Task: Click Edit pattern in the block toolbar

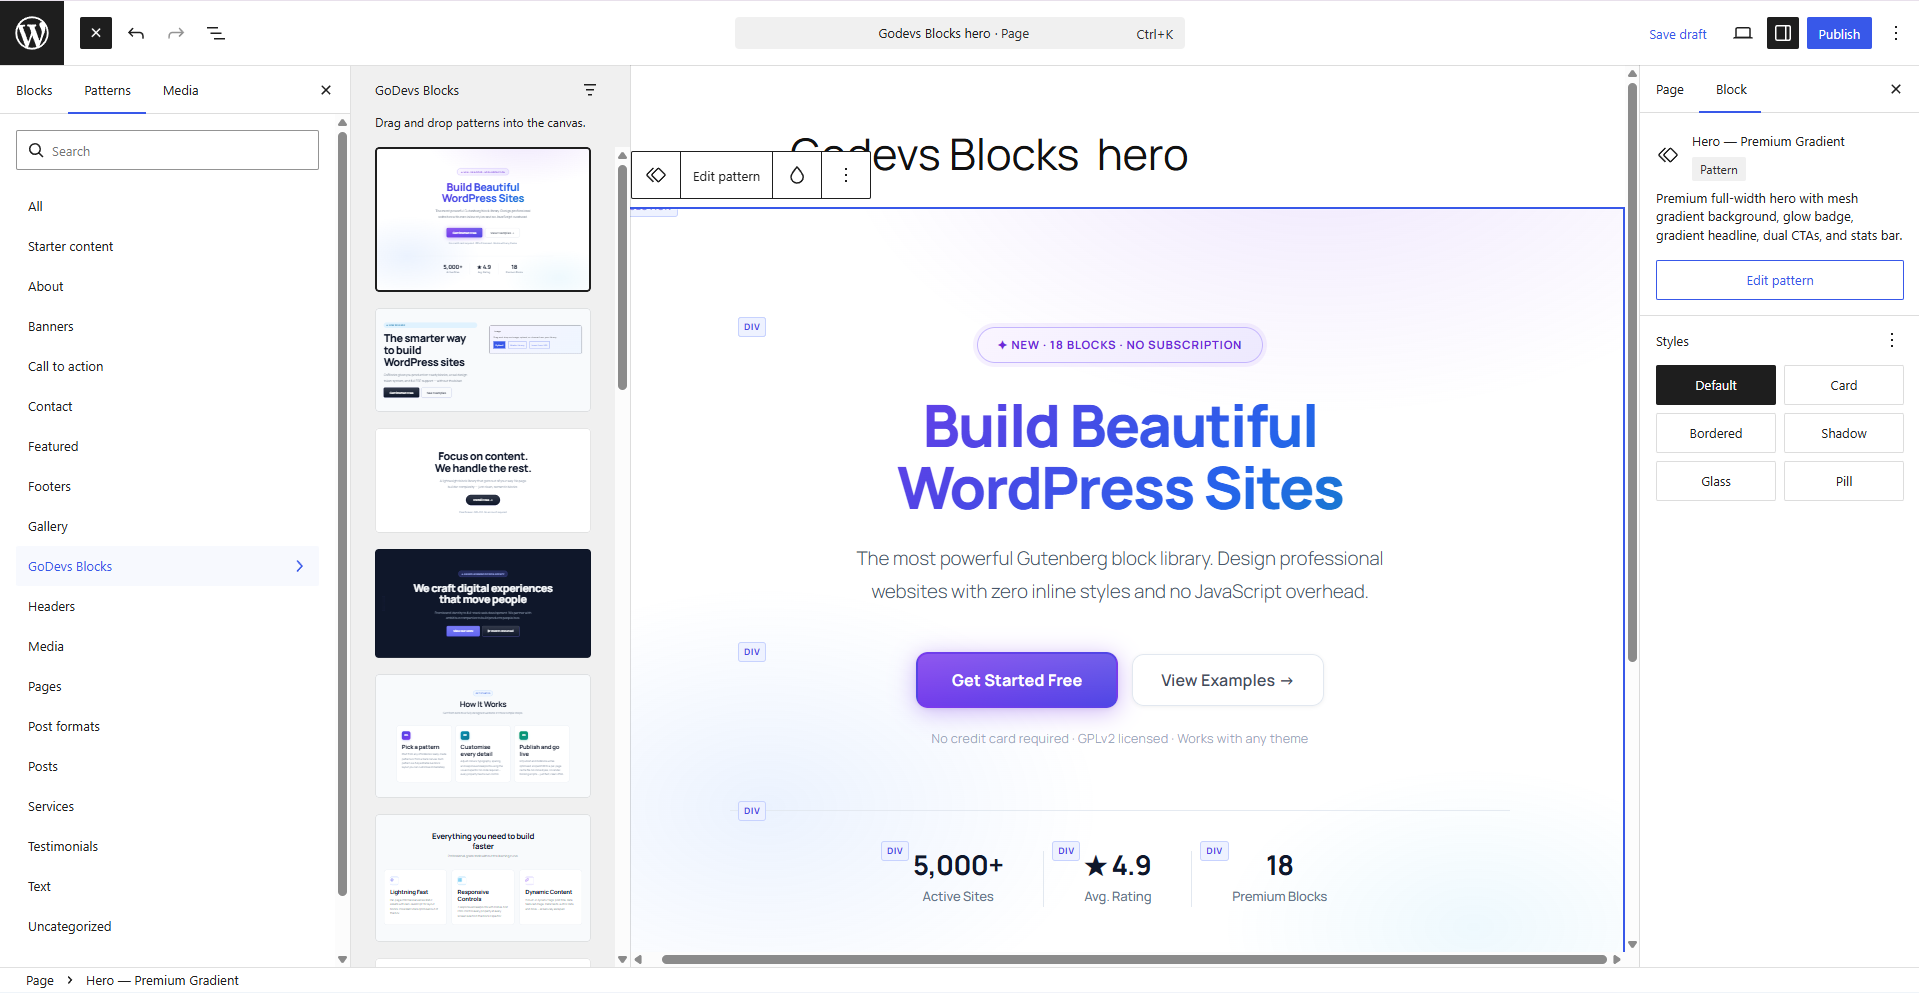Action: 726,176
